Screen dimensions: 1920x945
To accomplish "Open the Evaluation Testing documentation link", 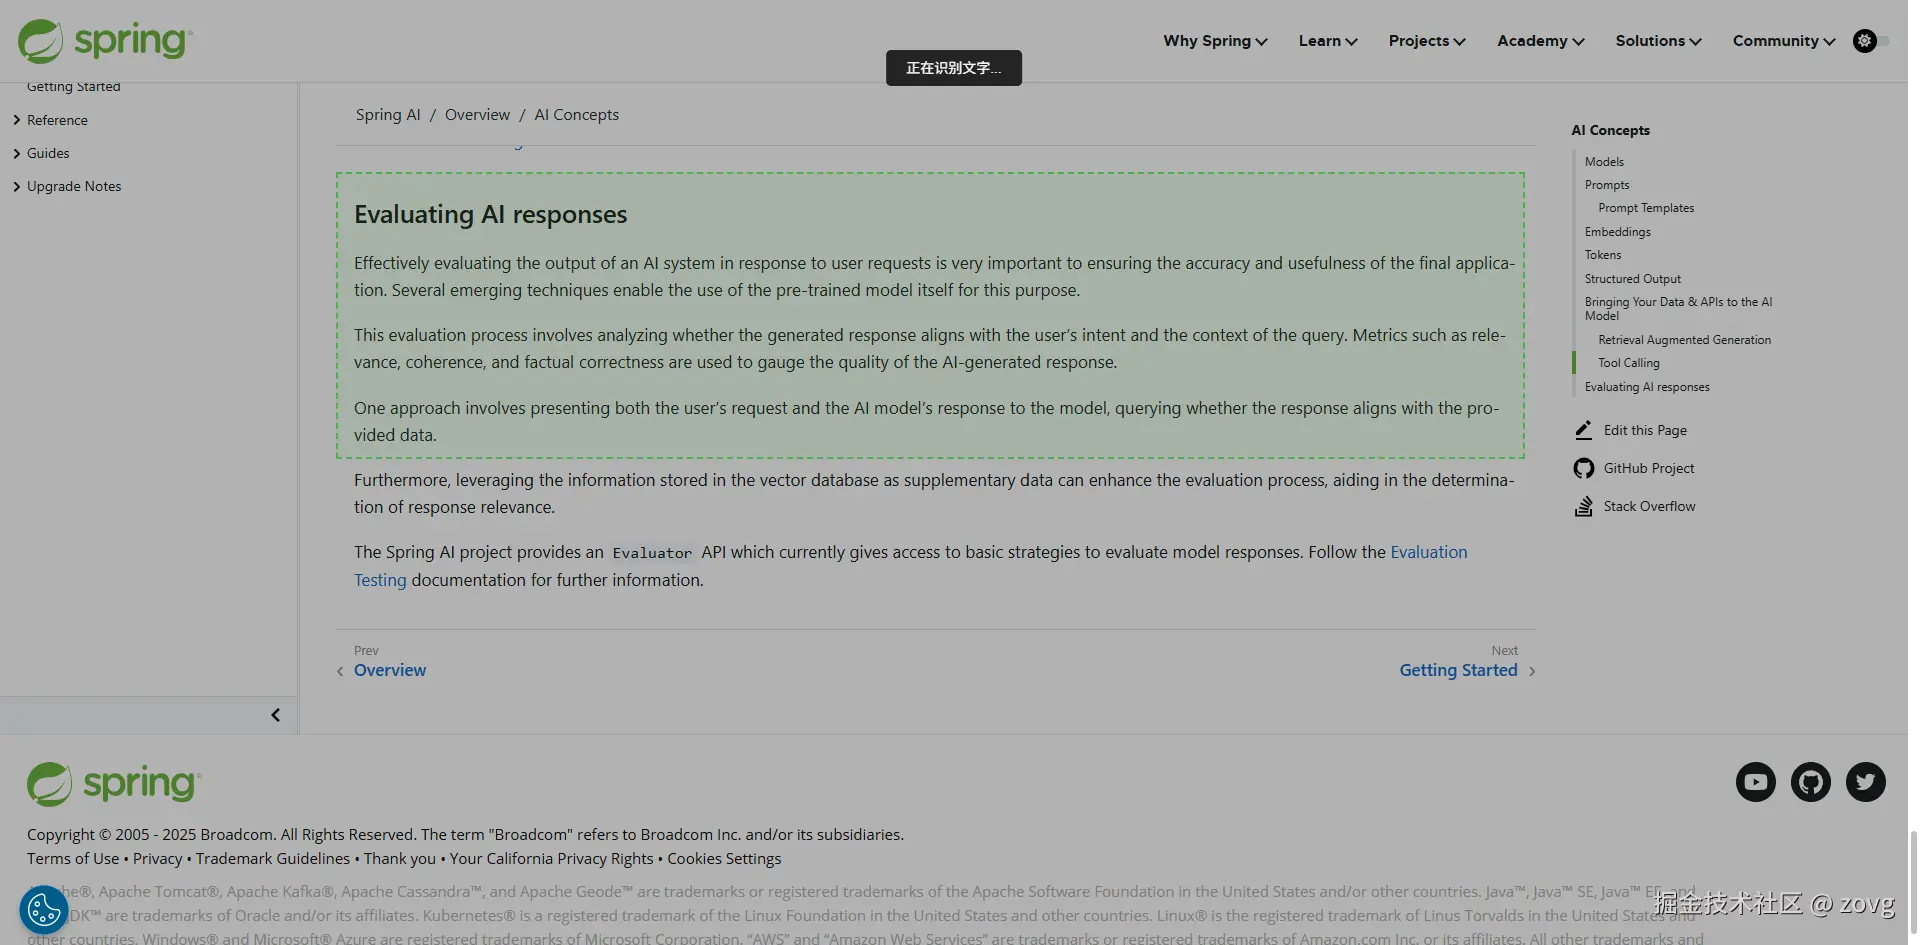I will (x=1429, y=552).
